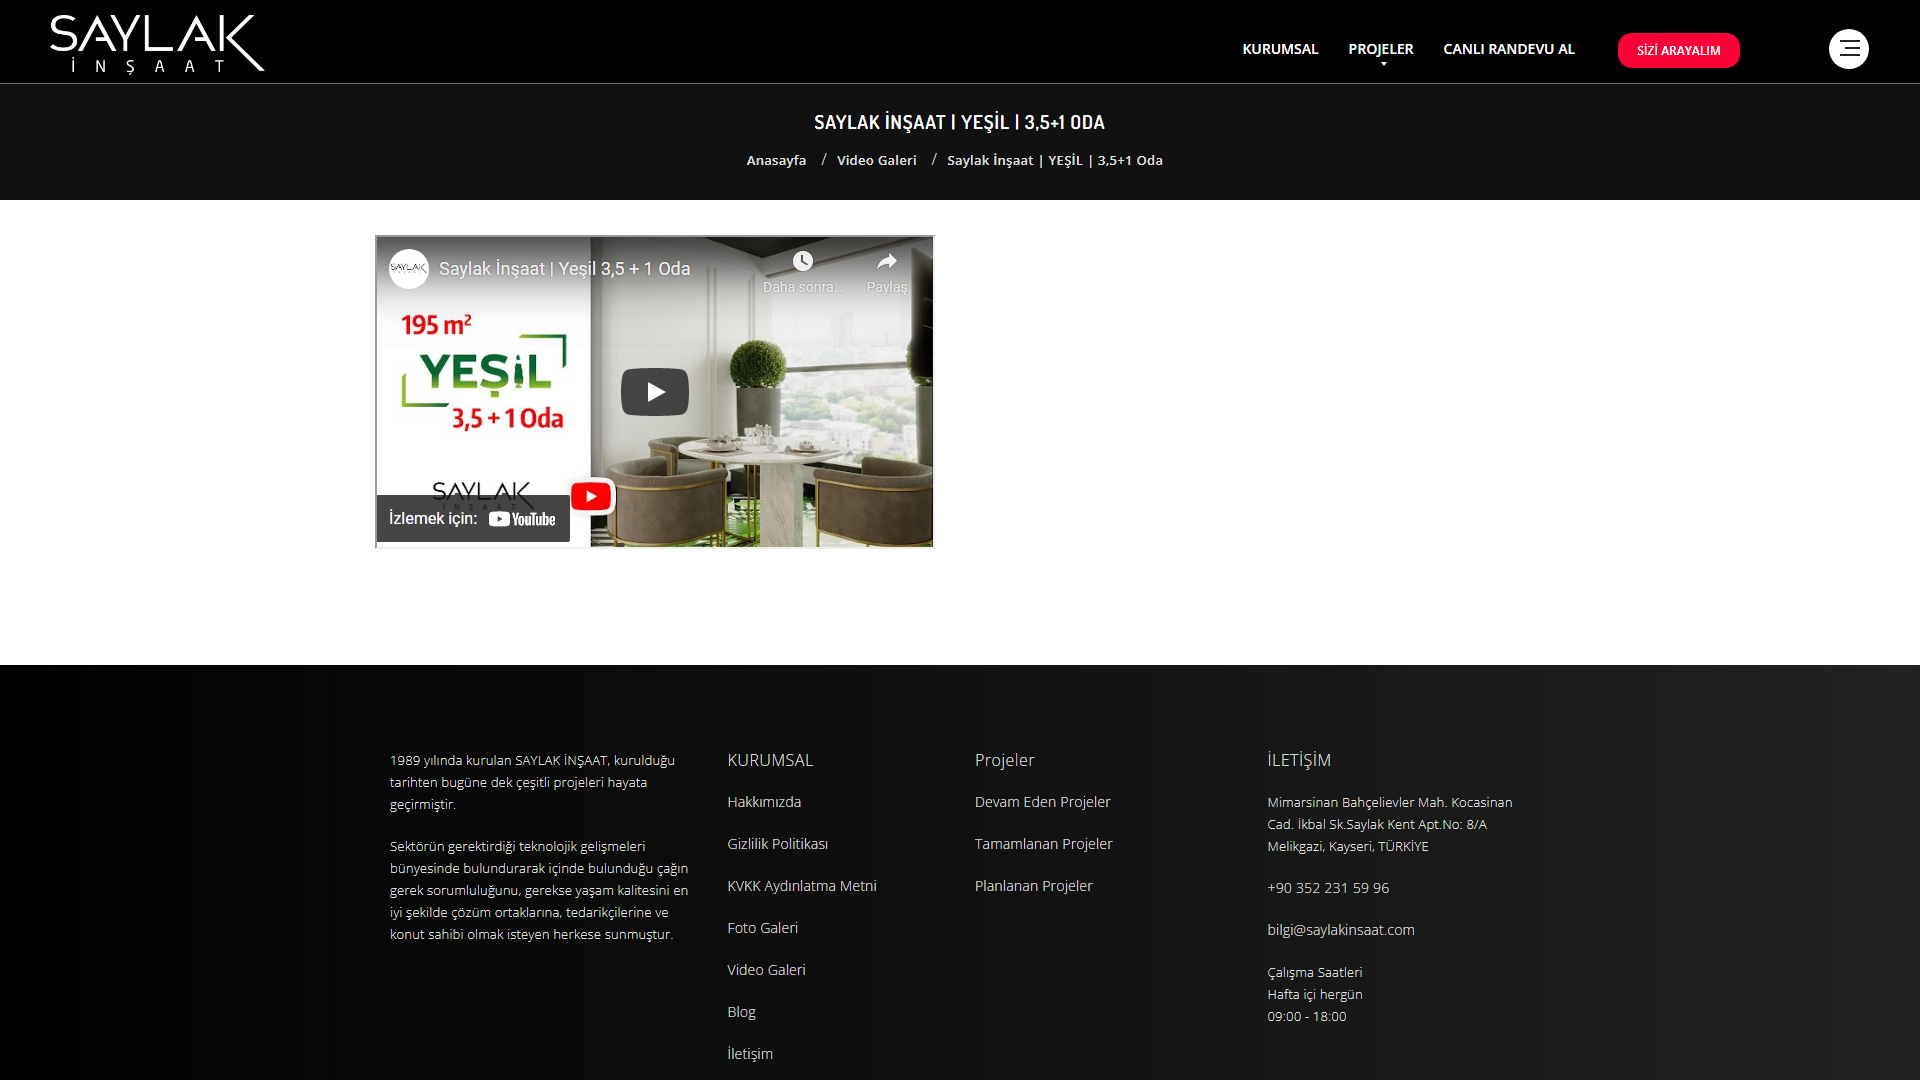Open İletişim footer link

750,1054
